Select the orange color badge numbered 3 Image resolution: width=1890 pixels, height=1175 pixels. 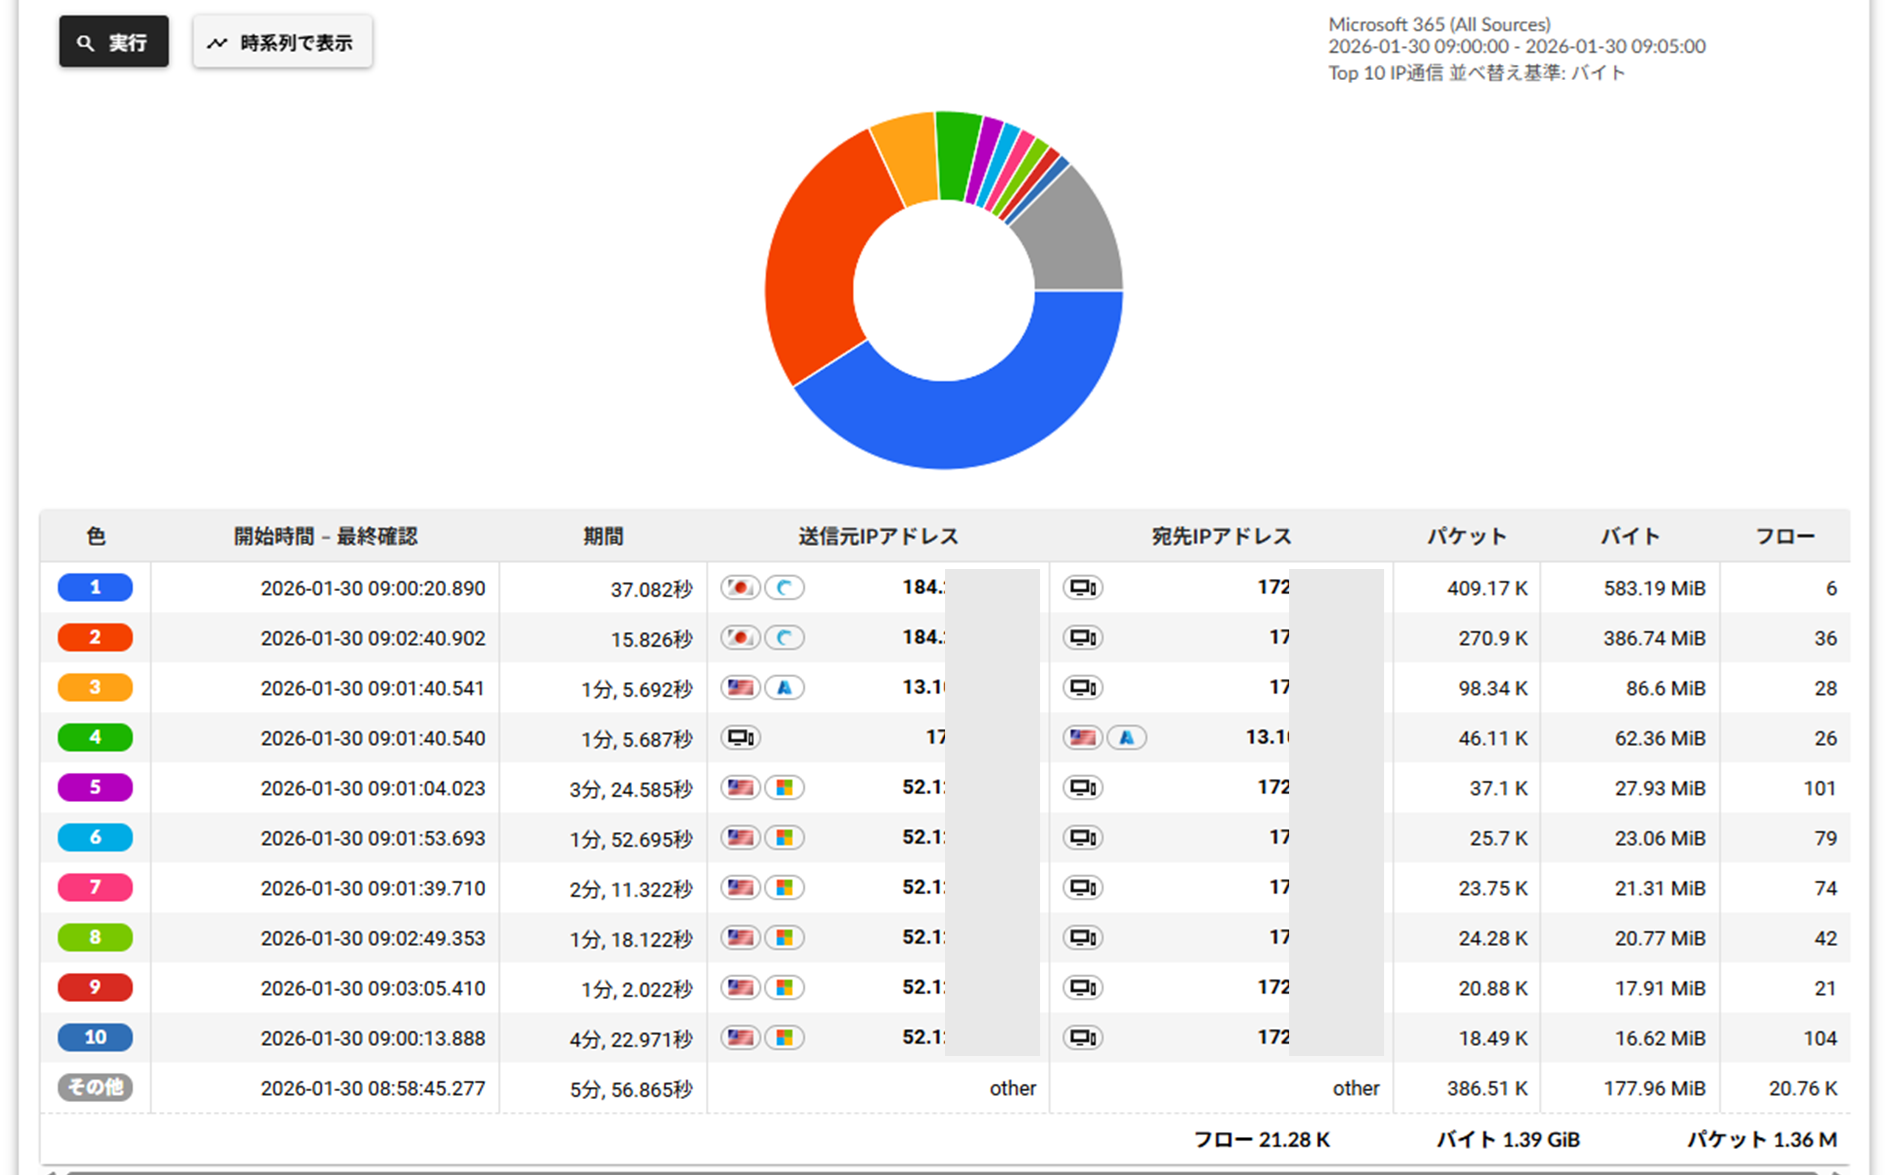(x=95, y=688)
